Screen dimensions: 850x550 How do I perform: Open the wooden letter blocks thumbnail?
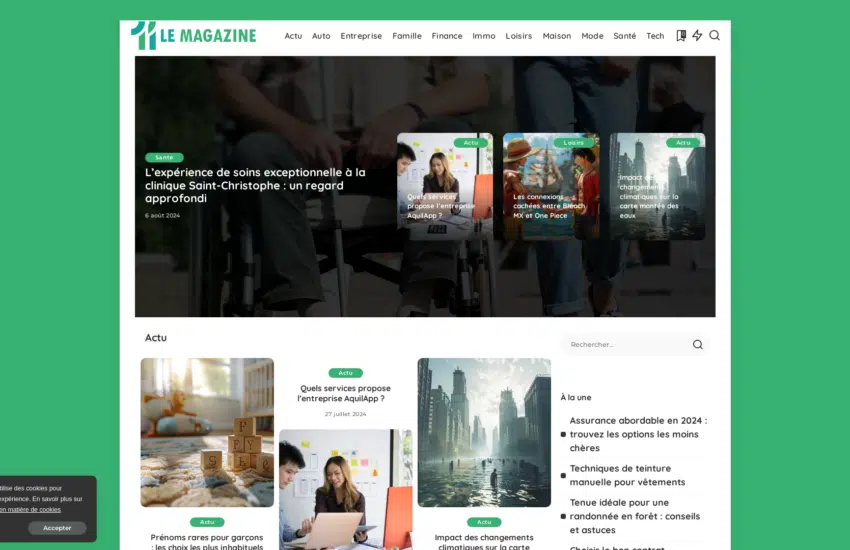pyautogui.click(x=207, y=432)
